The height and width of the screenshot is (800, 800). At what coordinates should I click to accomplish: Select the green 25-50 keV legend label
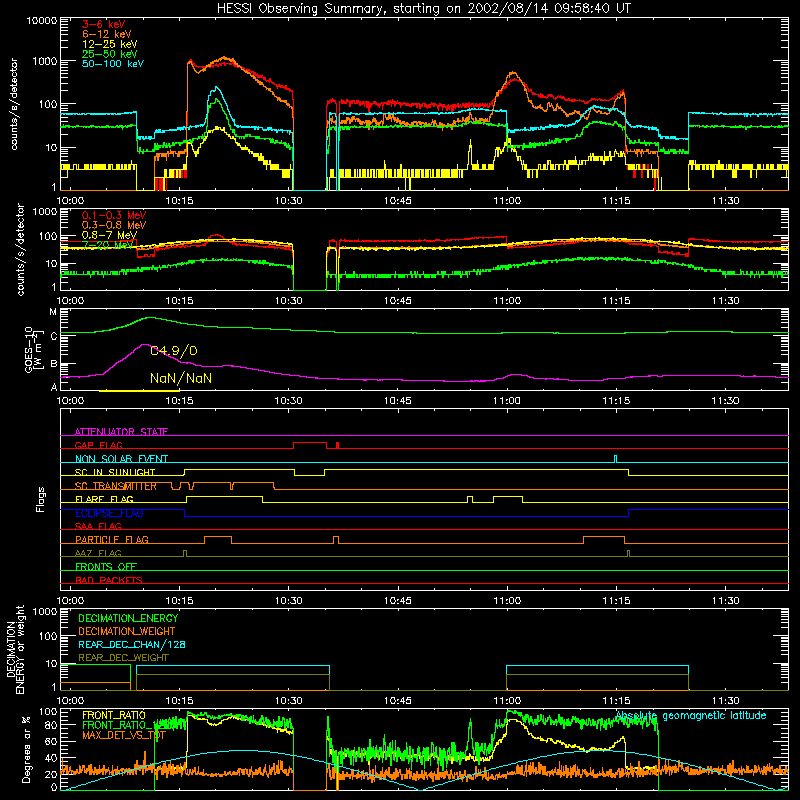110,54
